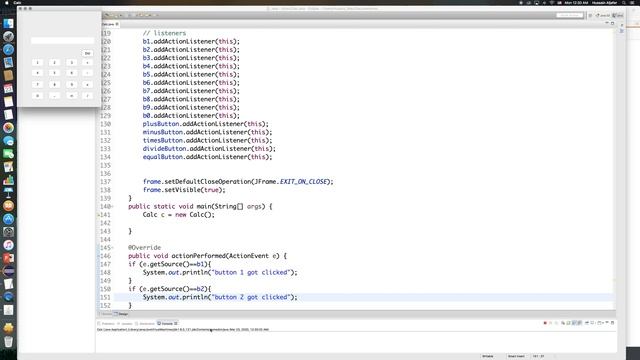Click the "button 1 got clicked" println line
640x360 pixels.
click(x=220, y=272)
